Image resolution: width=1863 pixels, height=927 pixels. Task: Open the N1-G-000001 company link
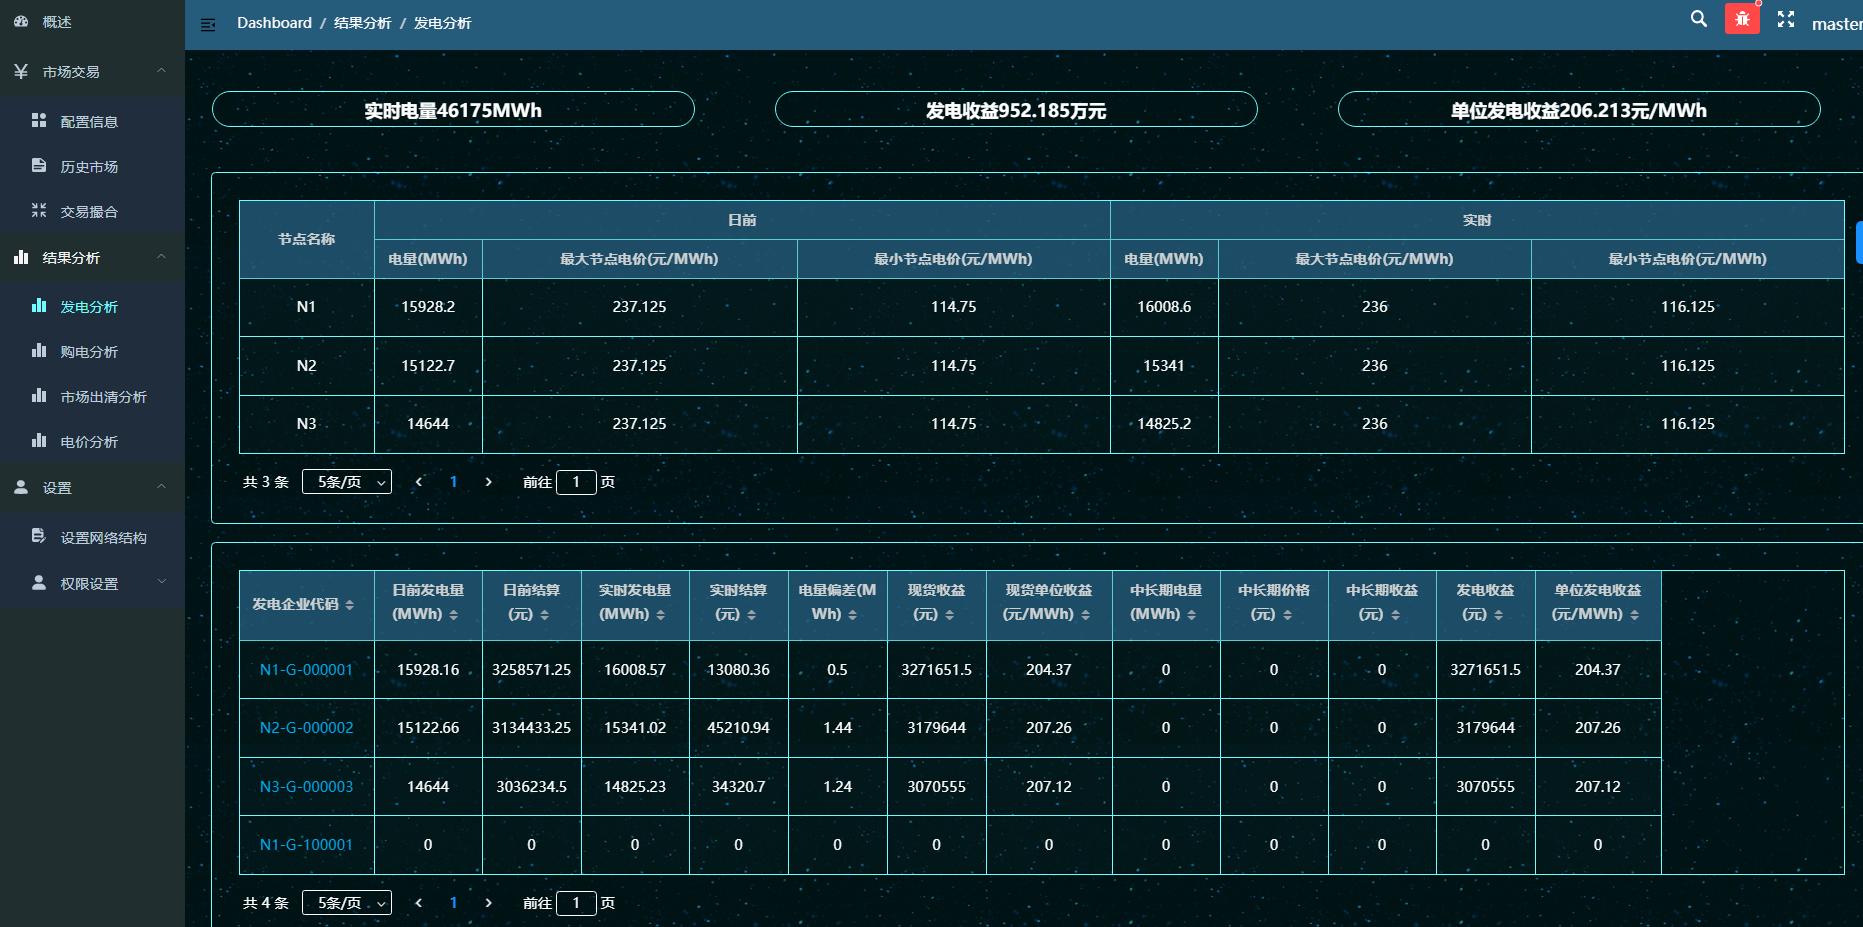coord(306,670)
